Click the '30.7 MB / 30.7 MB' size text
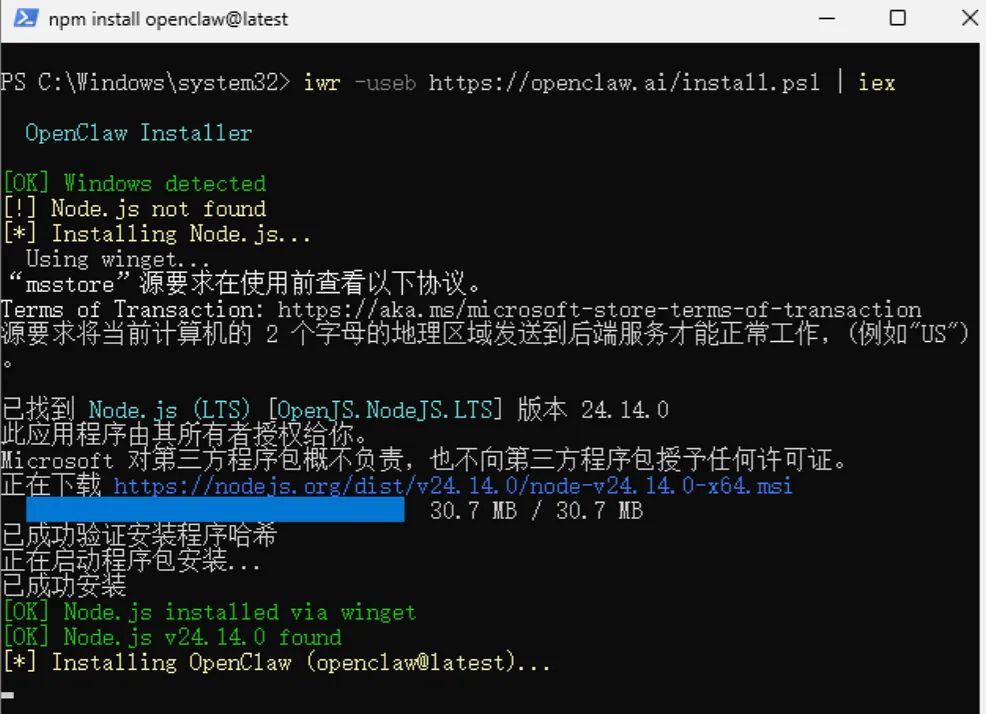The image size is (986, 714). pyautogui.click(x=536, y=510)
